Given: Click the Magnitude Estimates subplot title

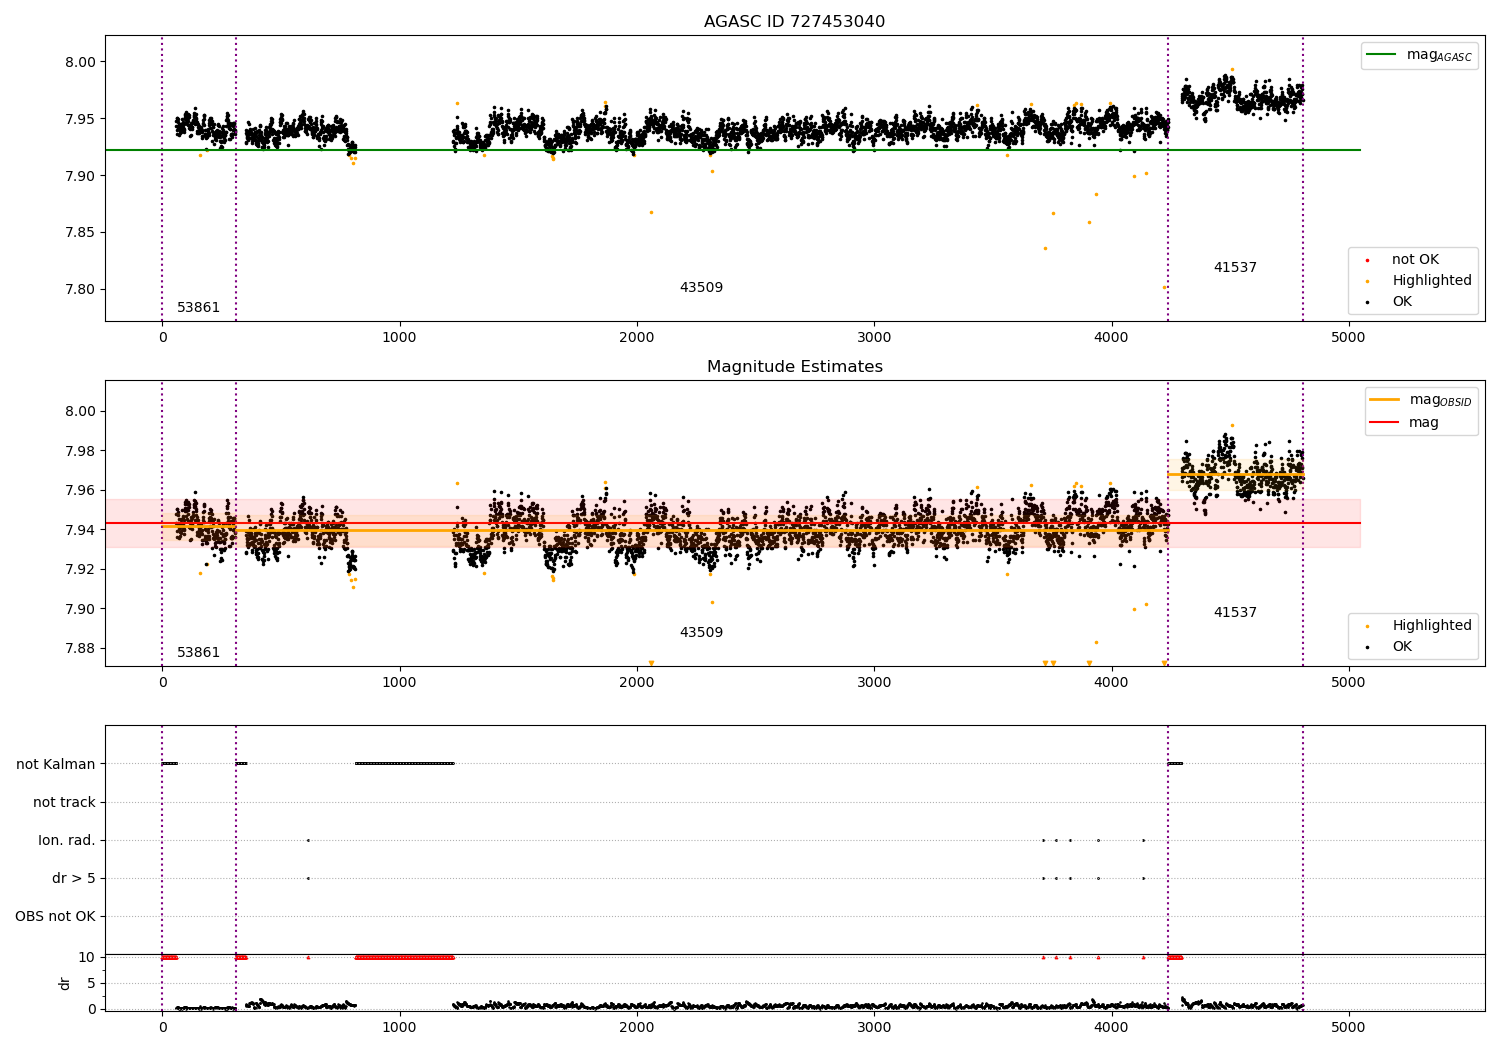Looking at the screenshot, I should tap(794, 367).
